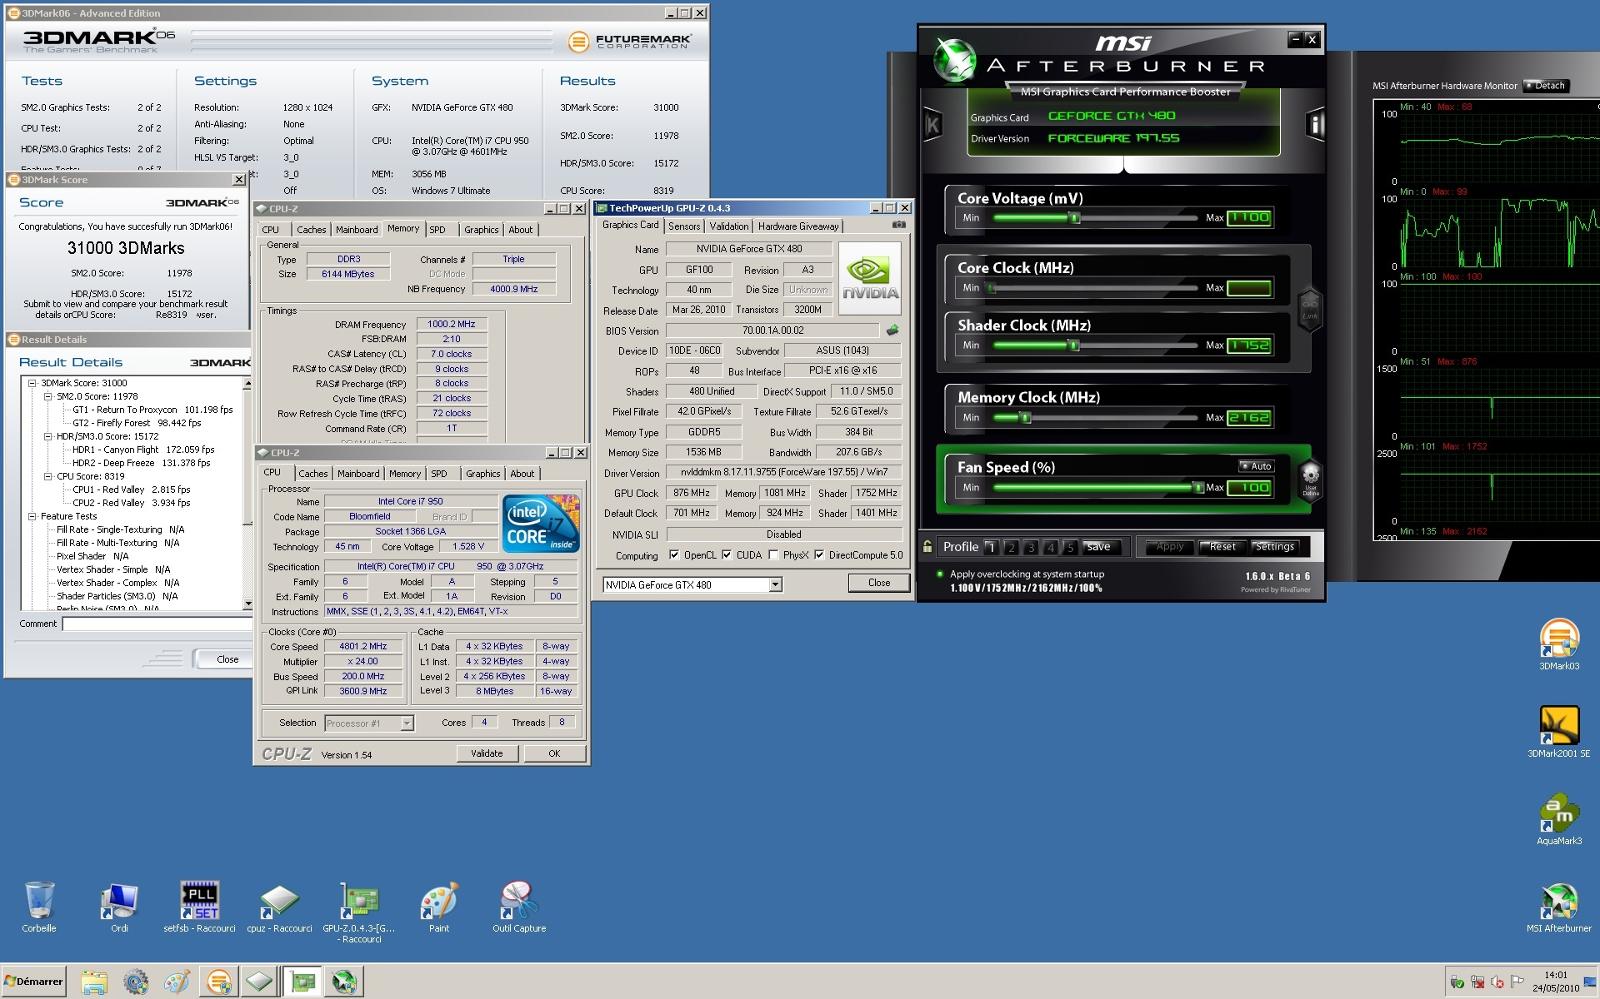This screenshot has height=999, width=1600.
Task: Click the Comment input field
Action: pos(157,624)
